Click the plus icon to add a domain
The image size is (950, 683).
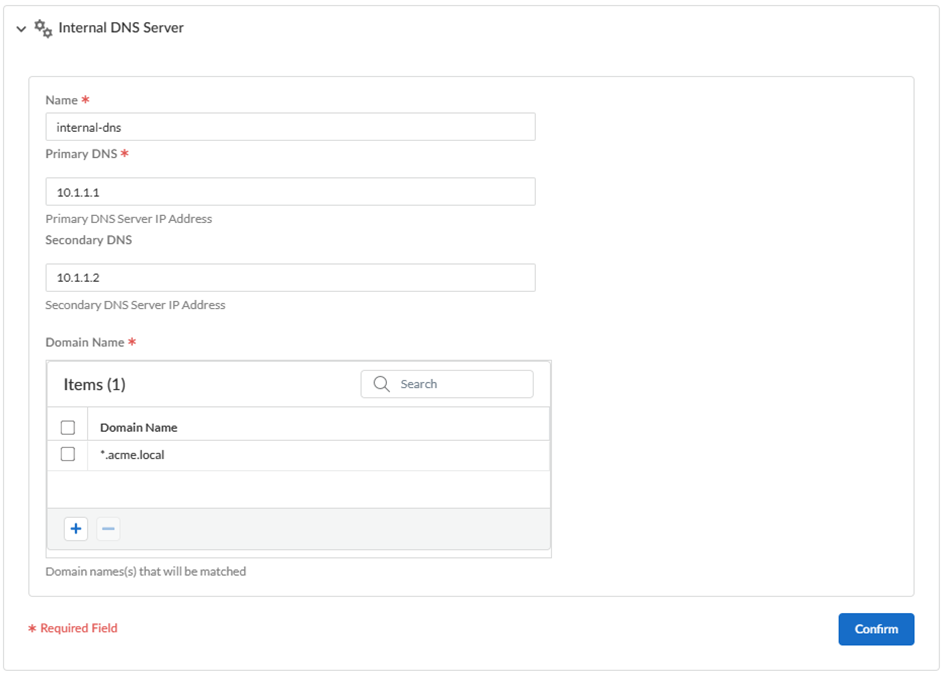pos(76,529)
